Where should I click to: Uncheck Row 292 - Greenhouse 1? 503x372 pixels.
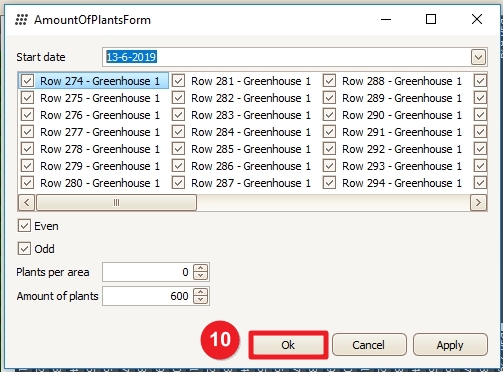tap(329, 149)
